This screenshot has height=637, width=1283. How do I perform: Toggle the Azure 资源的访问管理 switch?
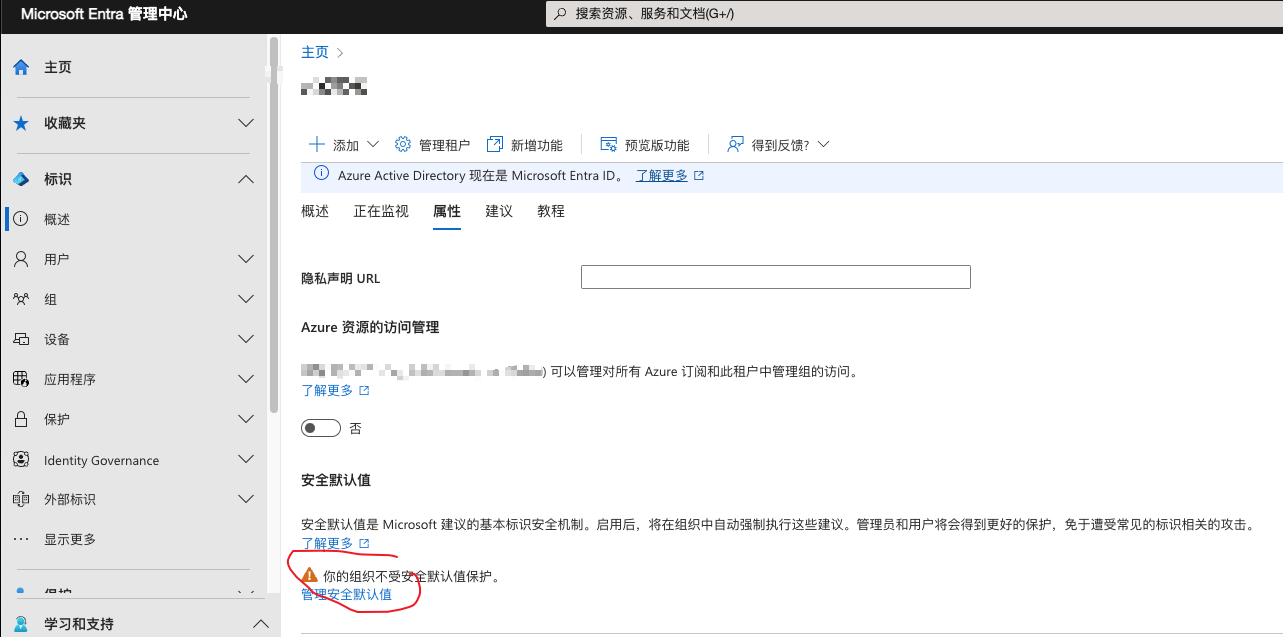321,428
